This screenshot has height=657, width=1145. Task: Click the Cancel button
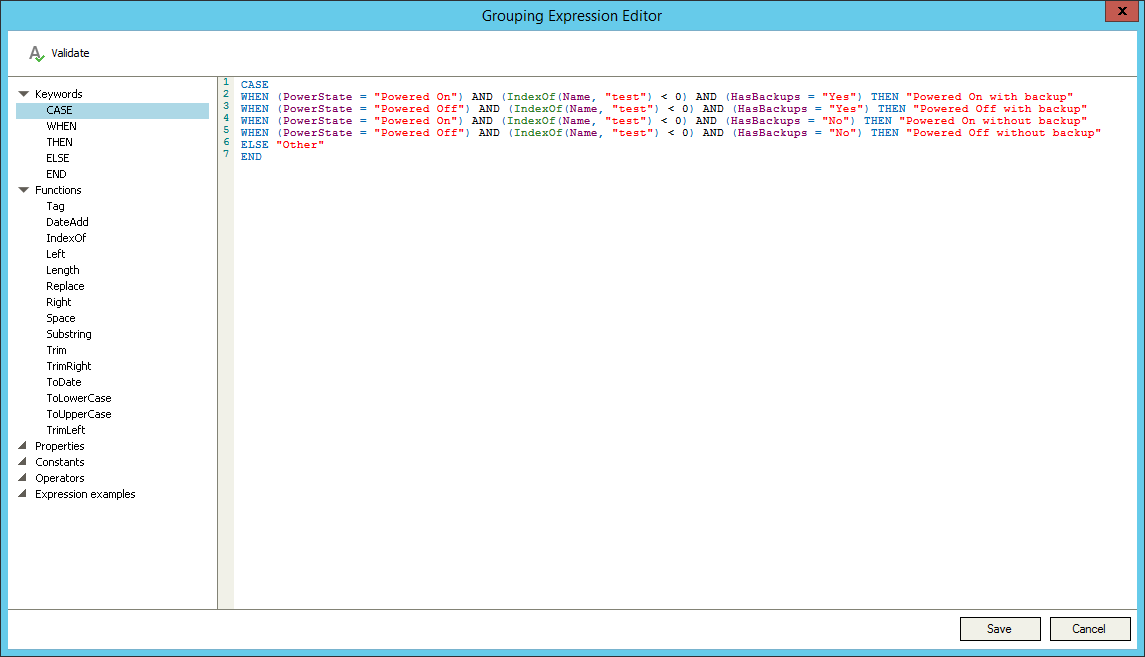[x=1090, y=628]
